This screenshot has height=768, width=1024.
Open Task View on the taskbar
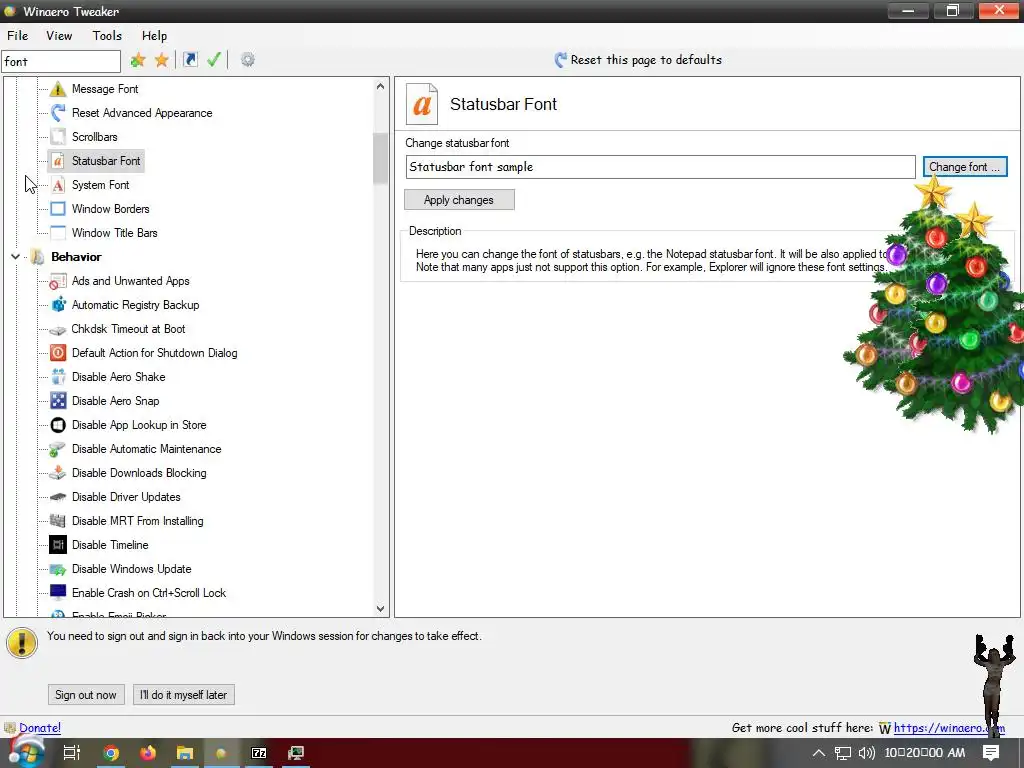pos(72,753)
